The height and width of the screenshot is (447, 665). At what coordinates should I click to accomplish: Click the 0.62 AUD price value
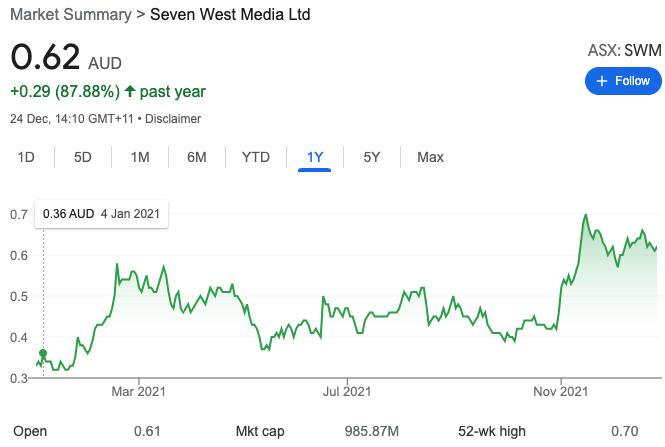click(46, 57)
